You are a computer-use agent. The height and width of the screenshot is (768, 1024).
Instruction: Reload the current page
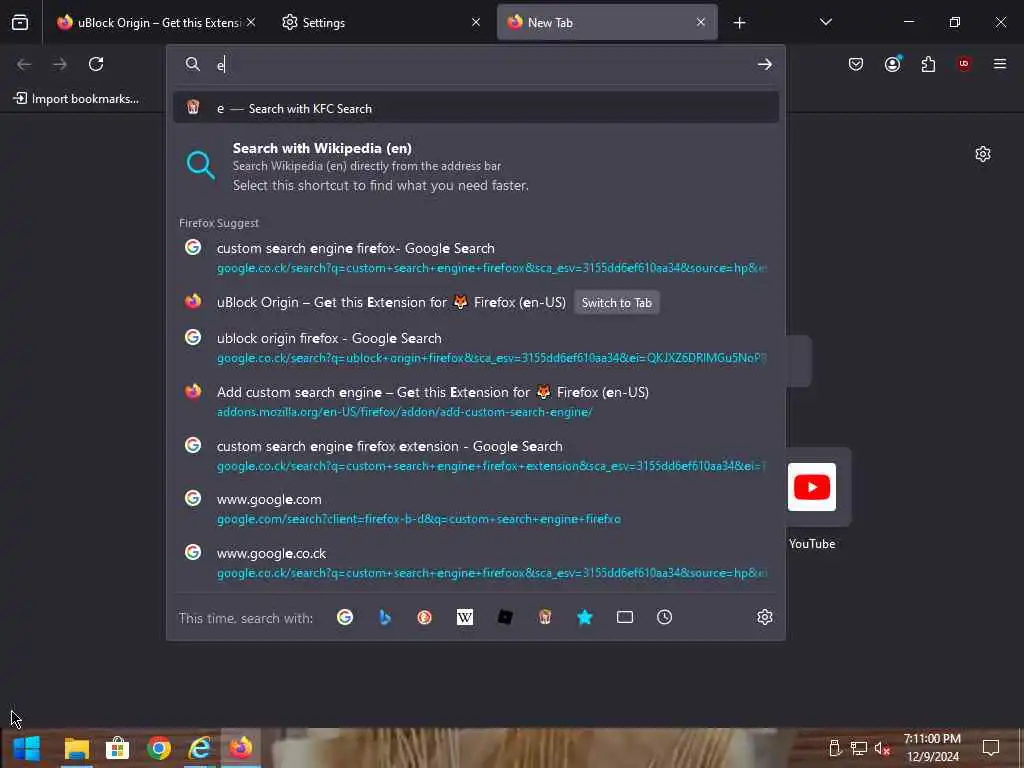tap(96, 64)
